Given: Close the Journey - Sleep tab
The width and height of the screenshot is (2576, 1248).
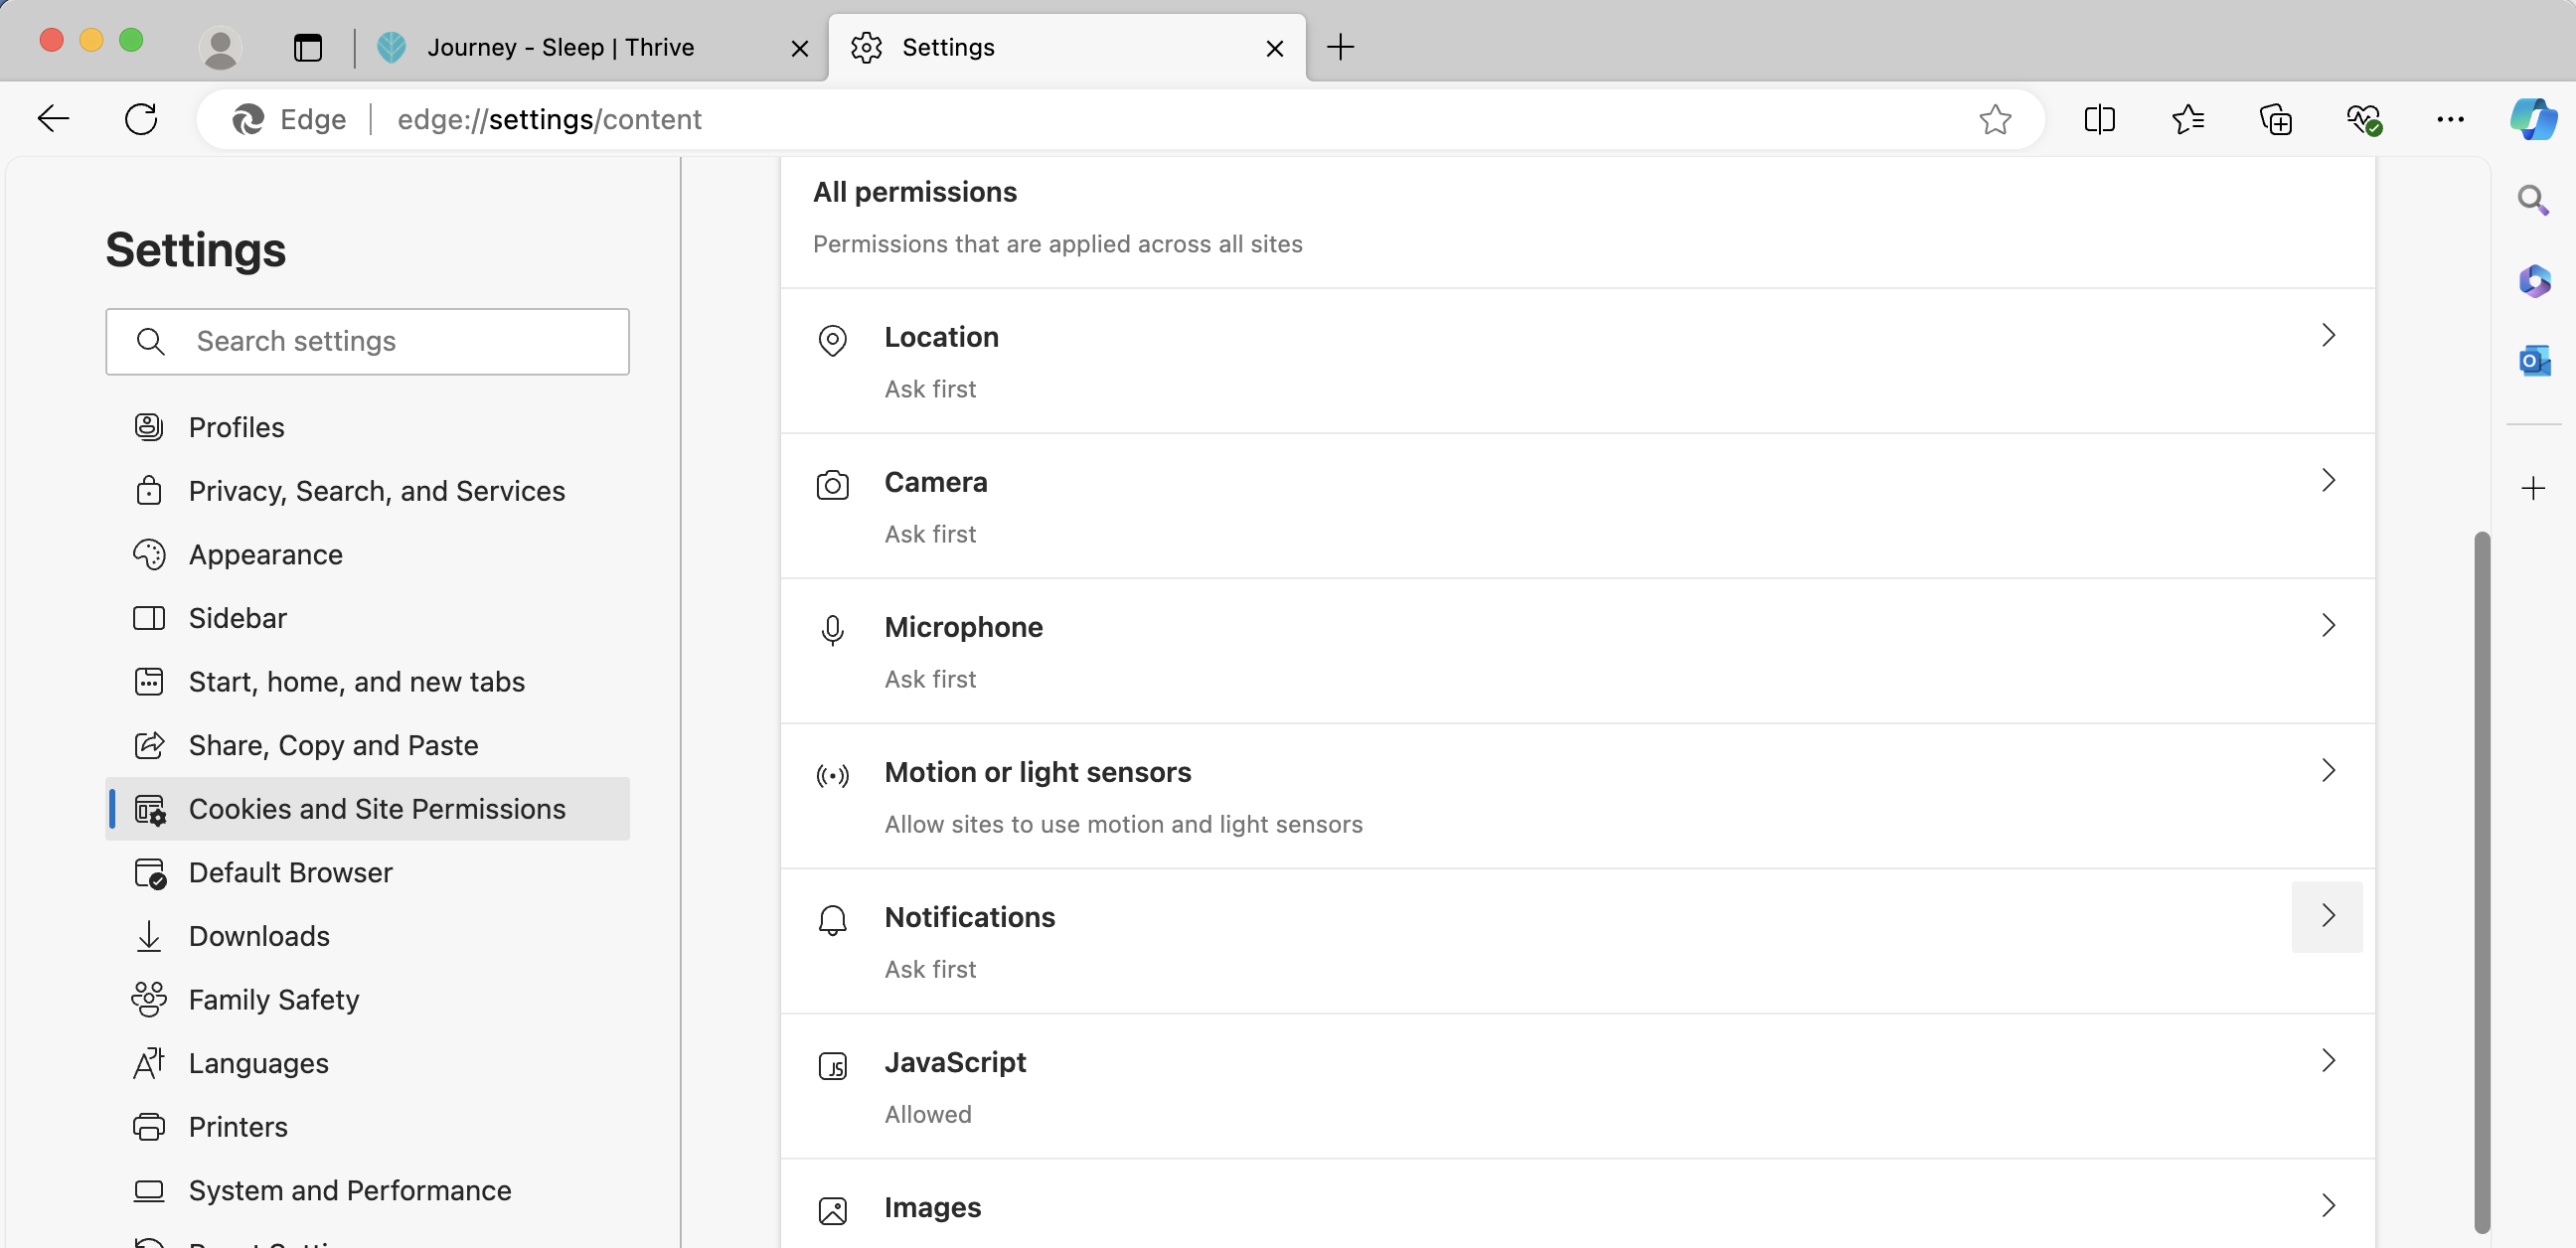Looking at the screenshot, I should 799,48.
